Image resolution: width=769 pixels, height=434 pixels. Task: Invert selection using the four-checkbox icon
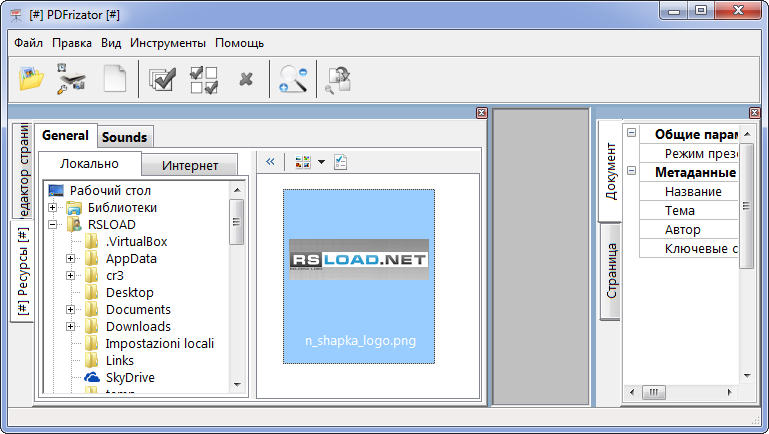tap(204, 79)
